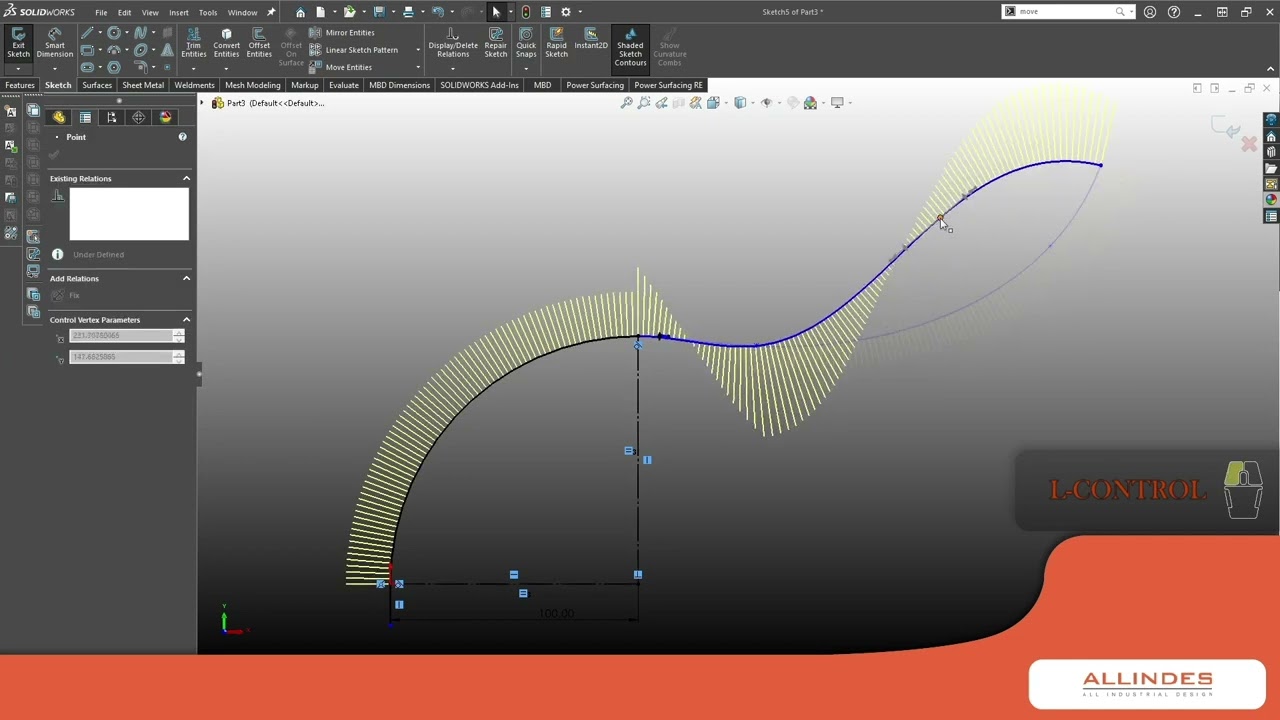Choose the Convert Entities tool
This screenshot has width=1280, height=720.
click(226, 44)
